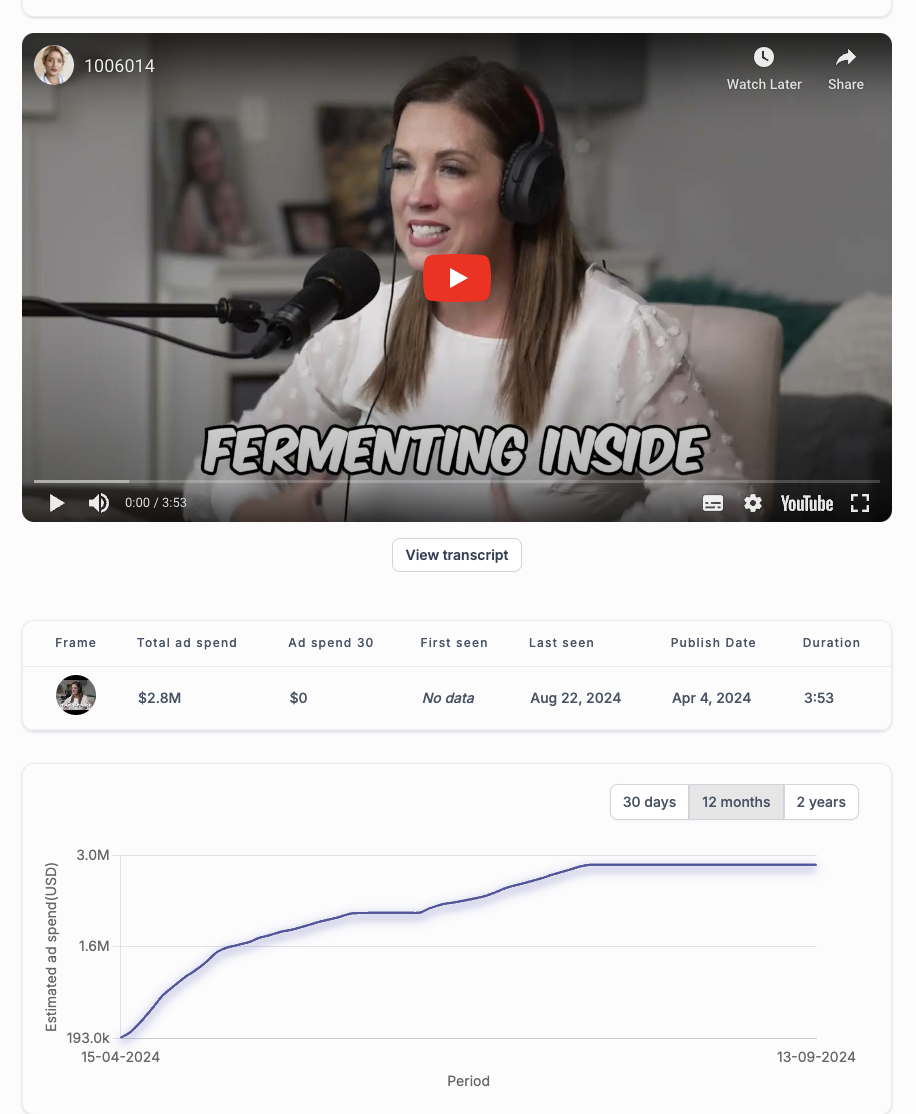
Task: Click the Last seen column header
Action: 561,642
